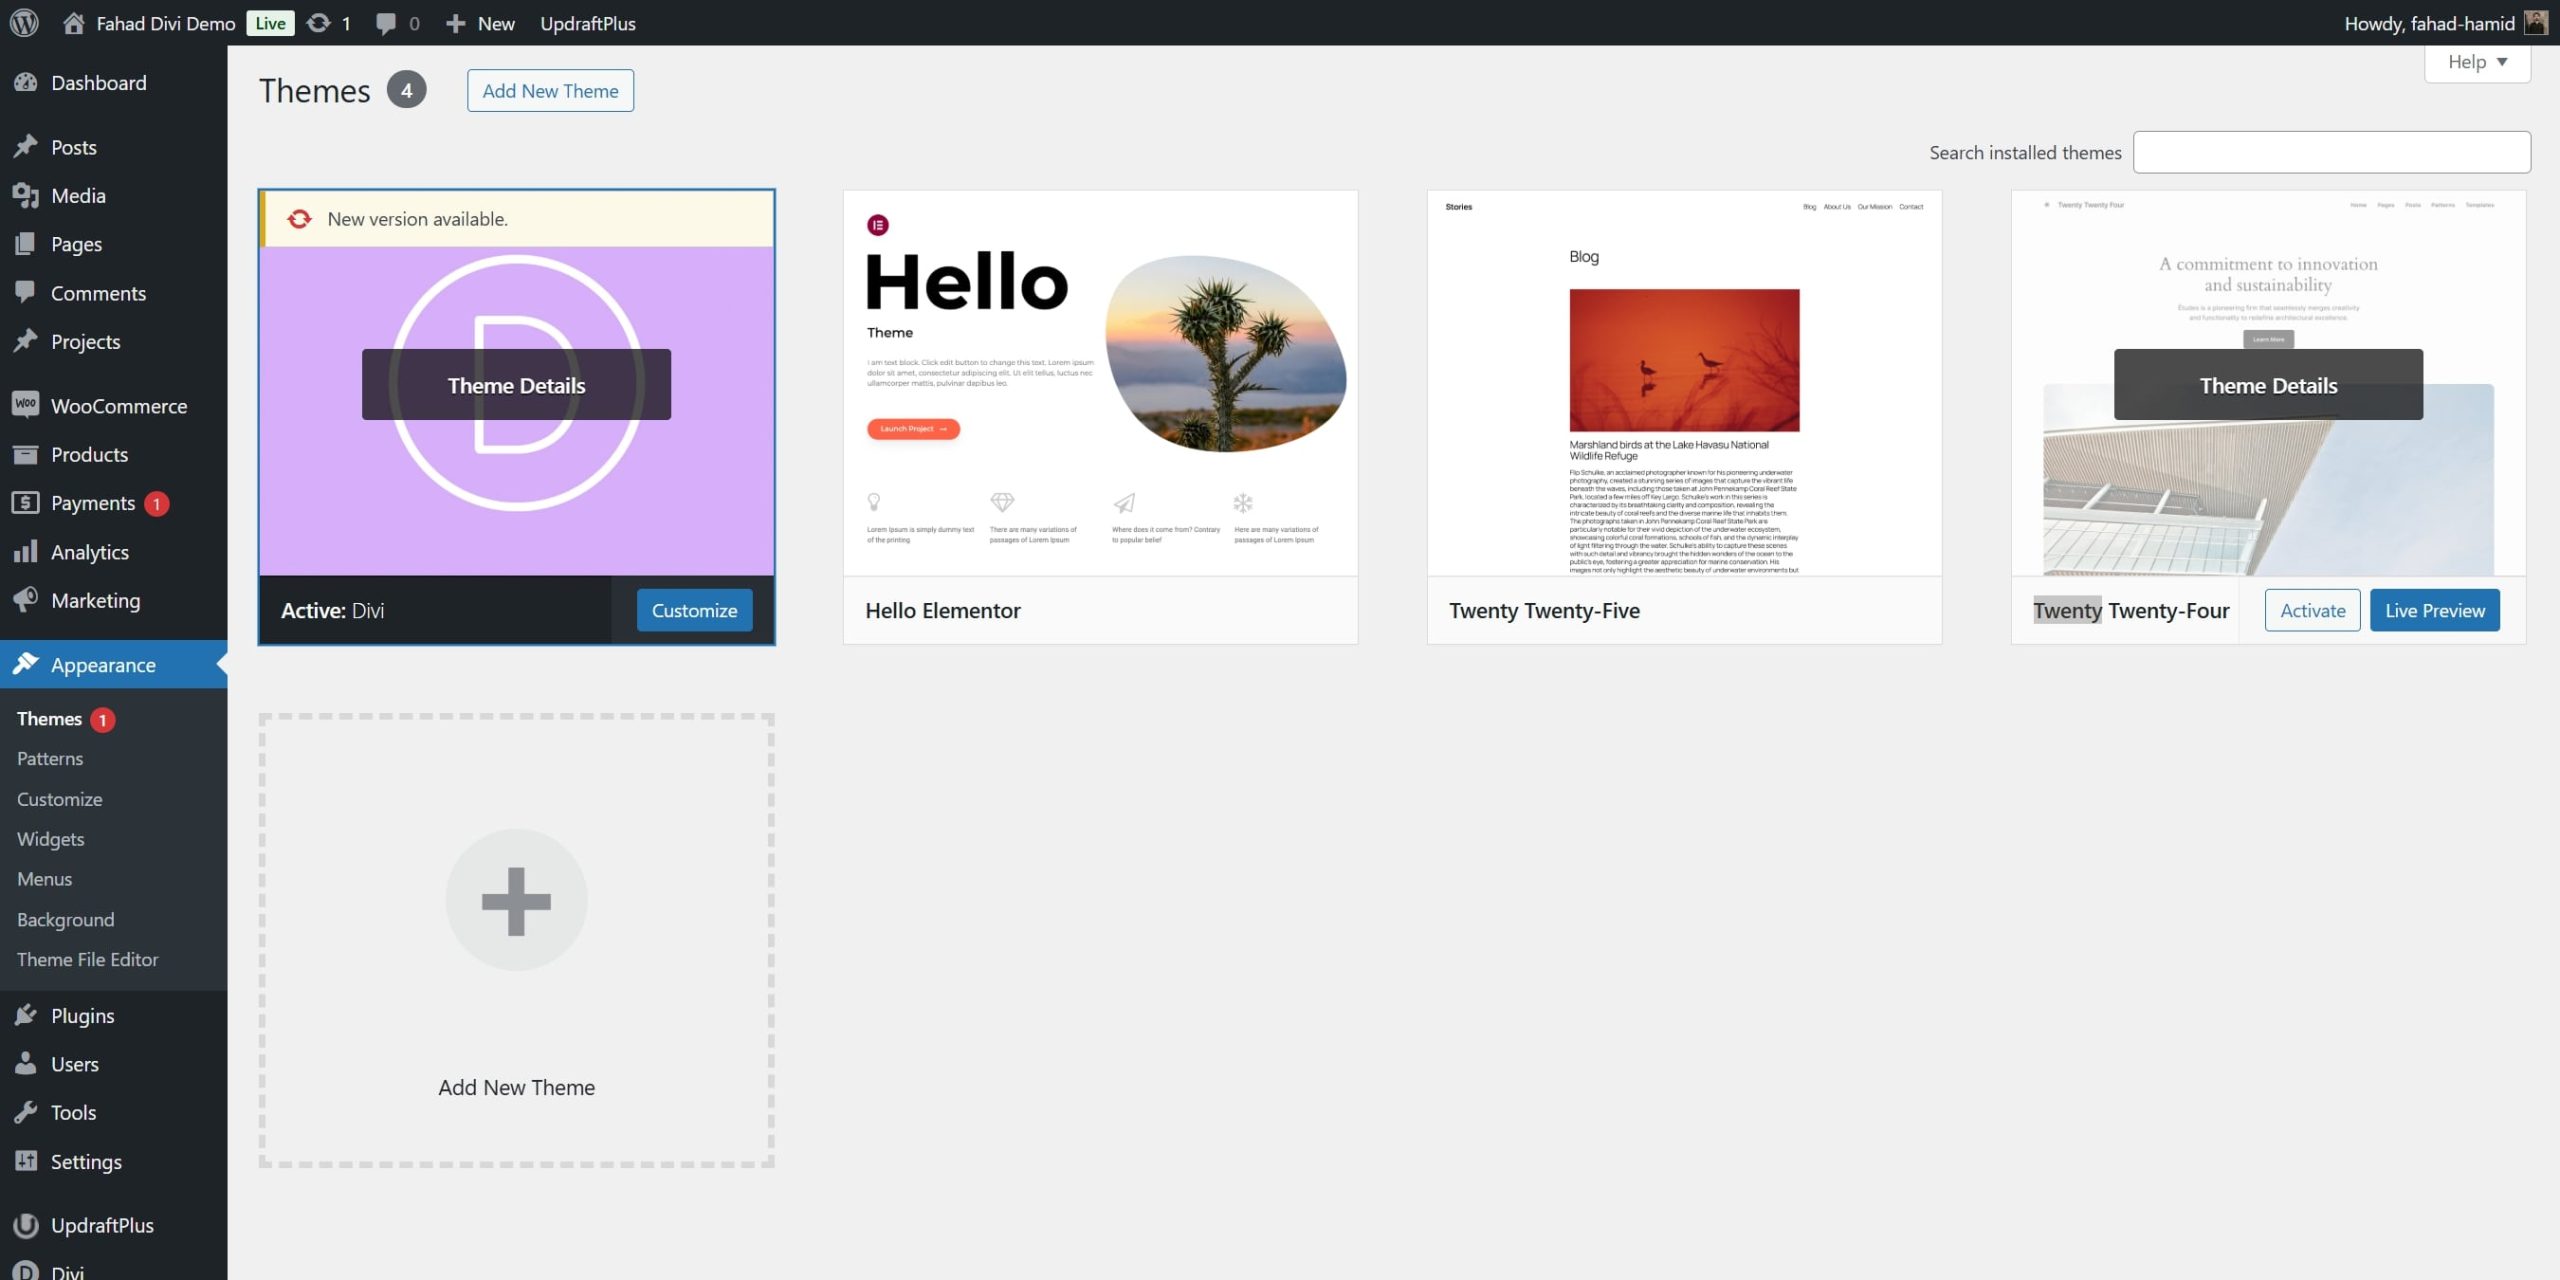Screen dimensions: 2560x1280
Task: Select the Dashboard icon in the sidebar
Action: (x=25, y=82)
